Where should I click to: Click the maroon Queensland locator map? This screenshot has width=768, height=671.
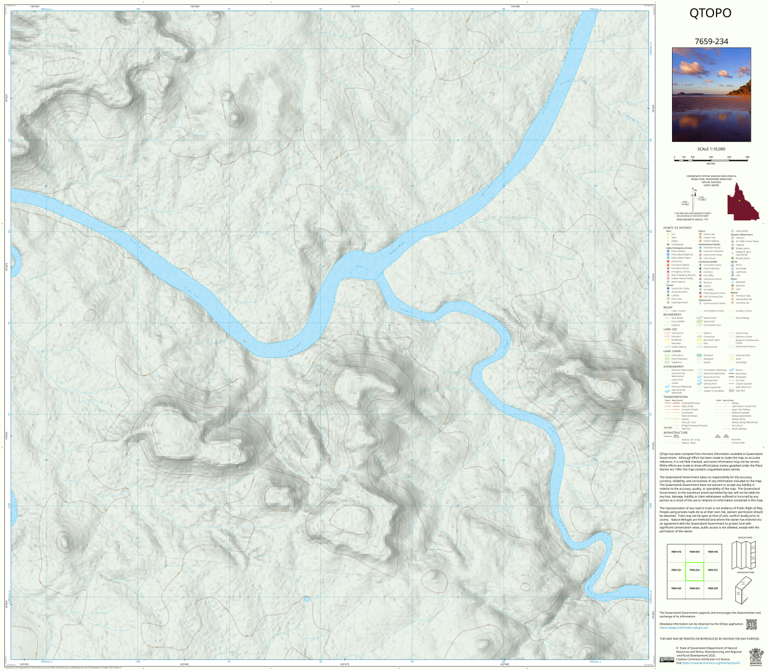click(x=743, y=201)
